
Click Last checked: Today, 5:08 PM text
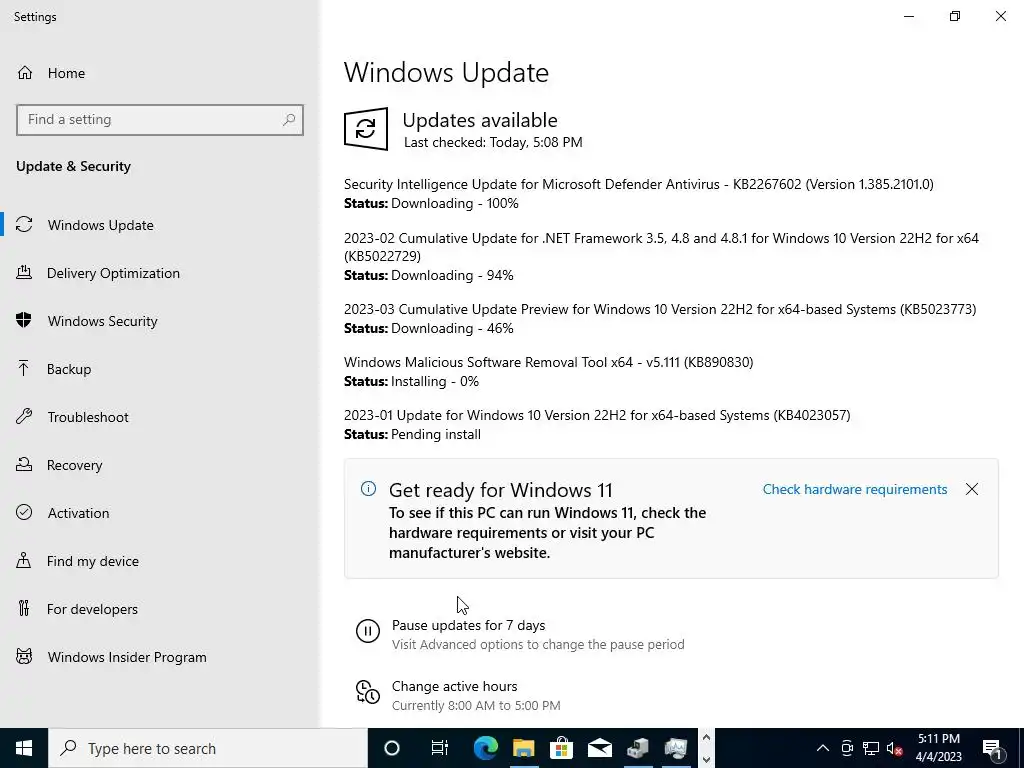click(493, 142)
